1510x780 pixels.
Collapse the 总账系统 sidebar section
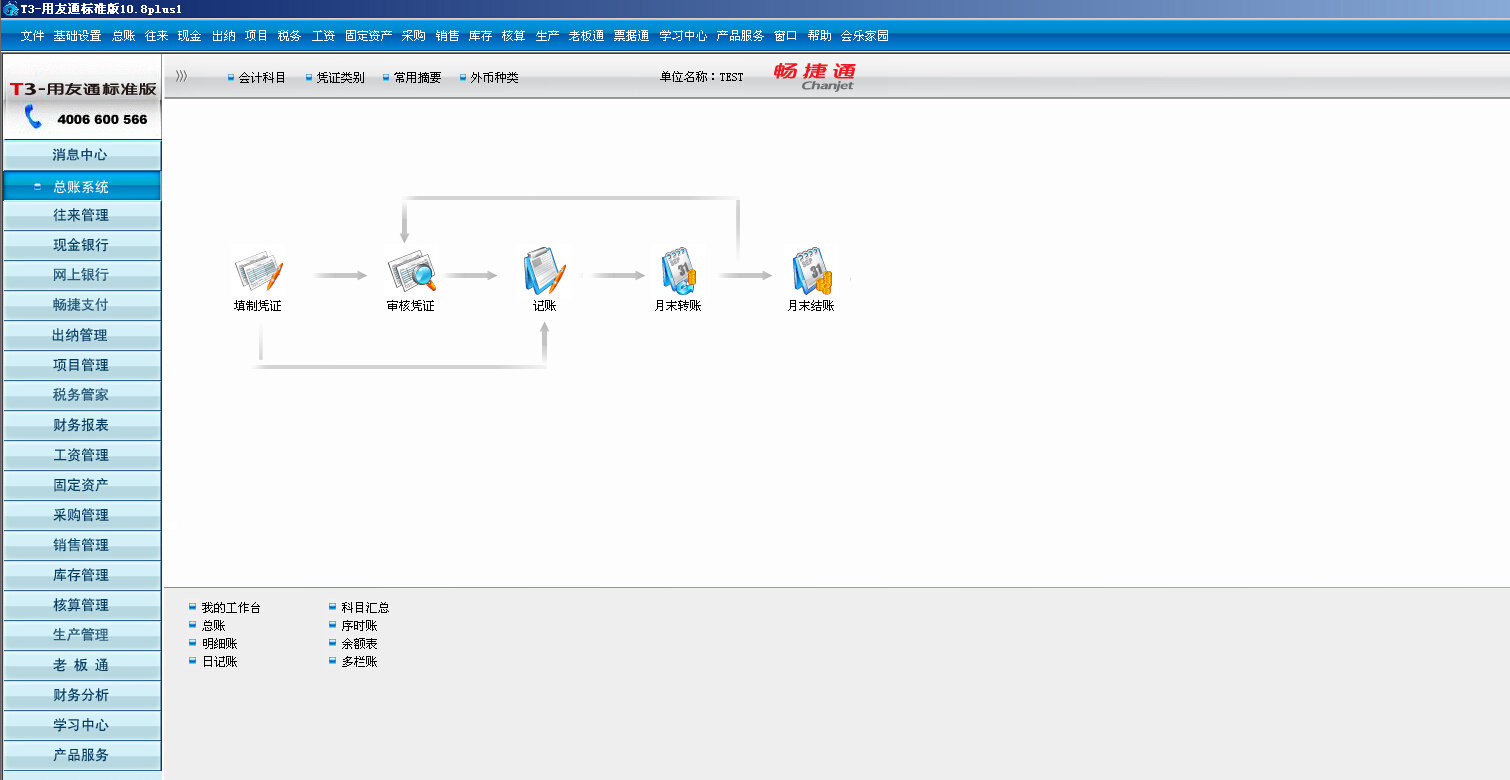click(81, 187)
